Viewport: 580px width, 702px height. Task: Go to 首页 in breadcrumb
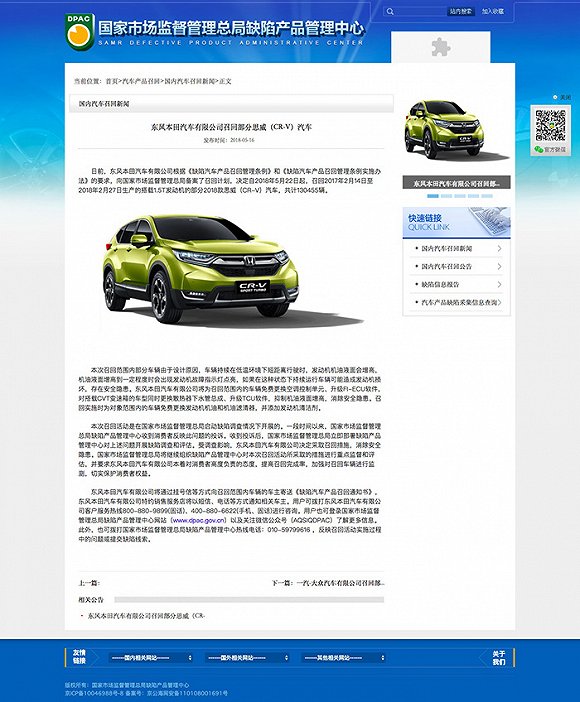pos(112,81)
